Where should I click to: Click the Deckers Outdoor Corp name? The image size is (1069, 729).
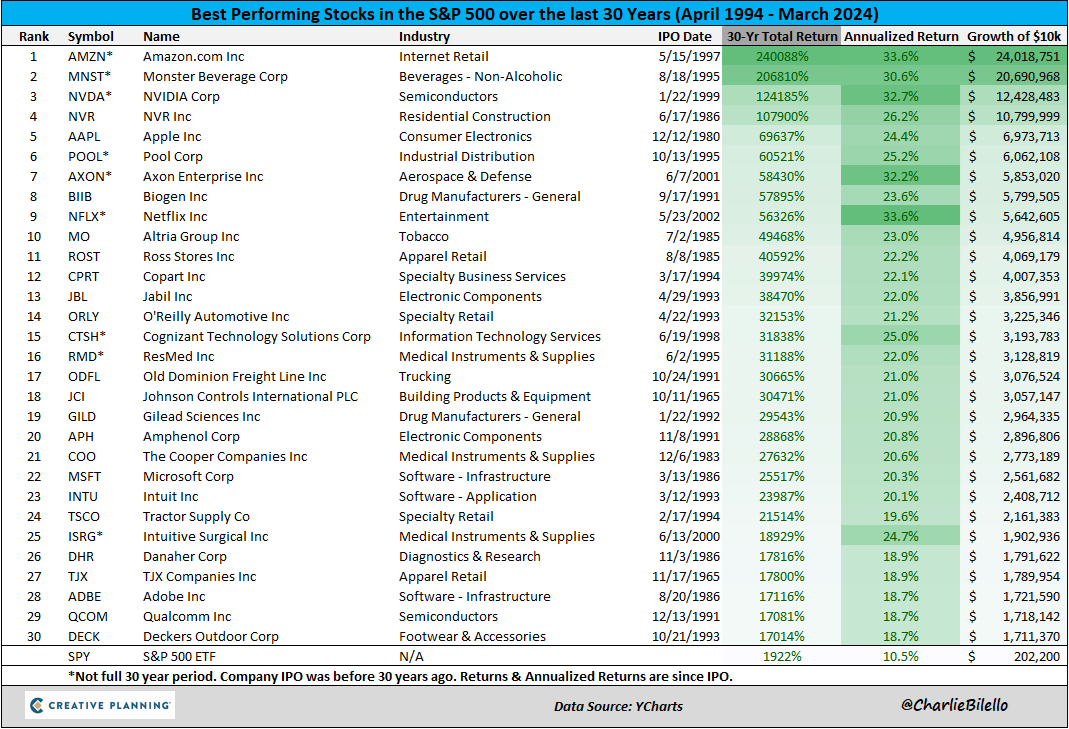click(x=211, y=636)
